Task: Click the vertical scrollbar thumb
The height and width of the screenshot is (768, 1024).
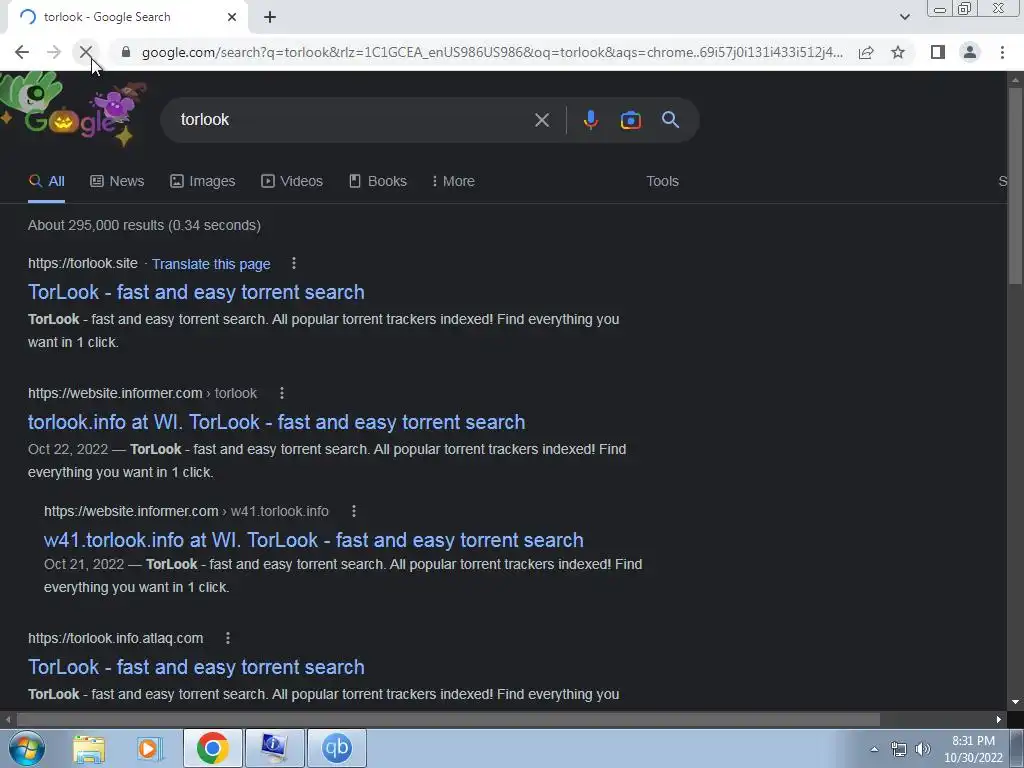Action: pyautogui.click(x=1015, y=186)
